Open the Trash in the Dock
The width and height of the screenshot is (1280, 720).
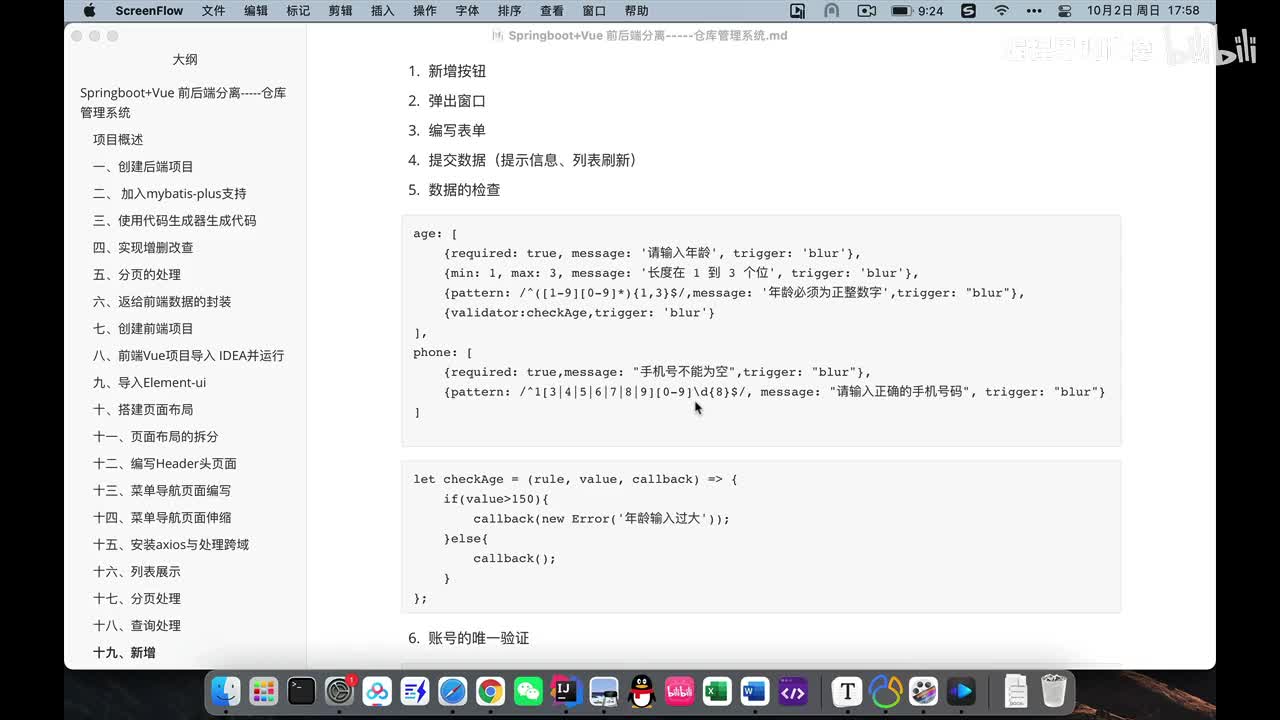[1054, 691]
